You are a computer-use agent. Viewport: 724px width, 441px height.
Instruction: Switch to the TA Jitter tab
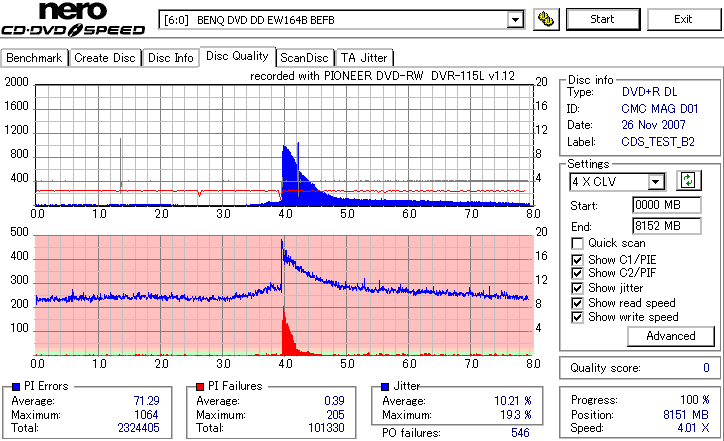click(x=364, y=58)
